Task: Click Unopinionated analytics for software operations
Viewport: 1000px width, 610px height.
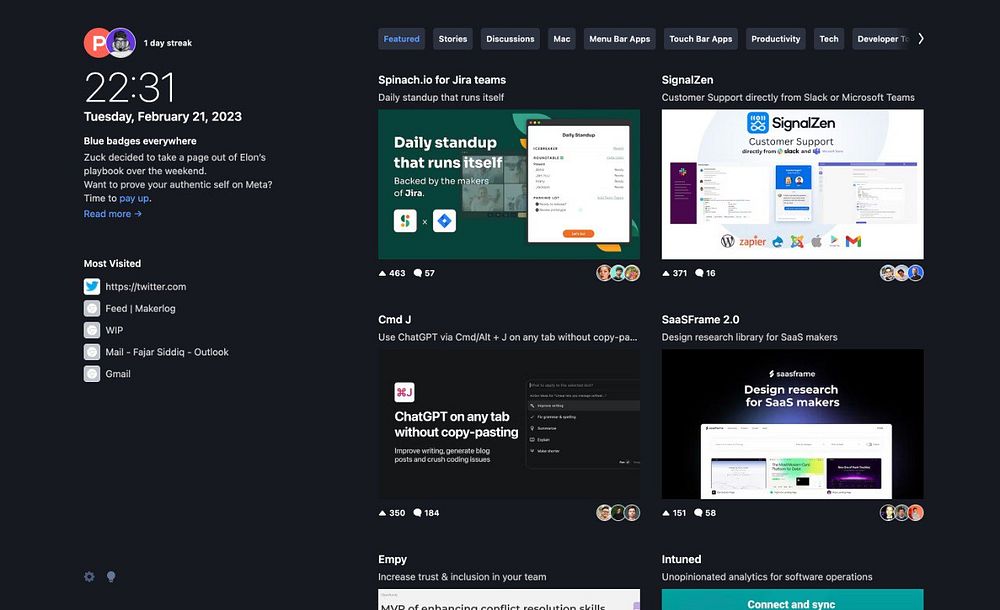Action: pyautogui.click(x=767, y=577)
